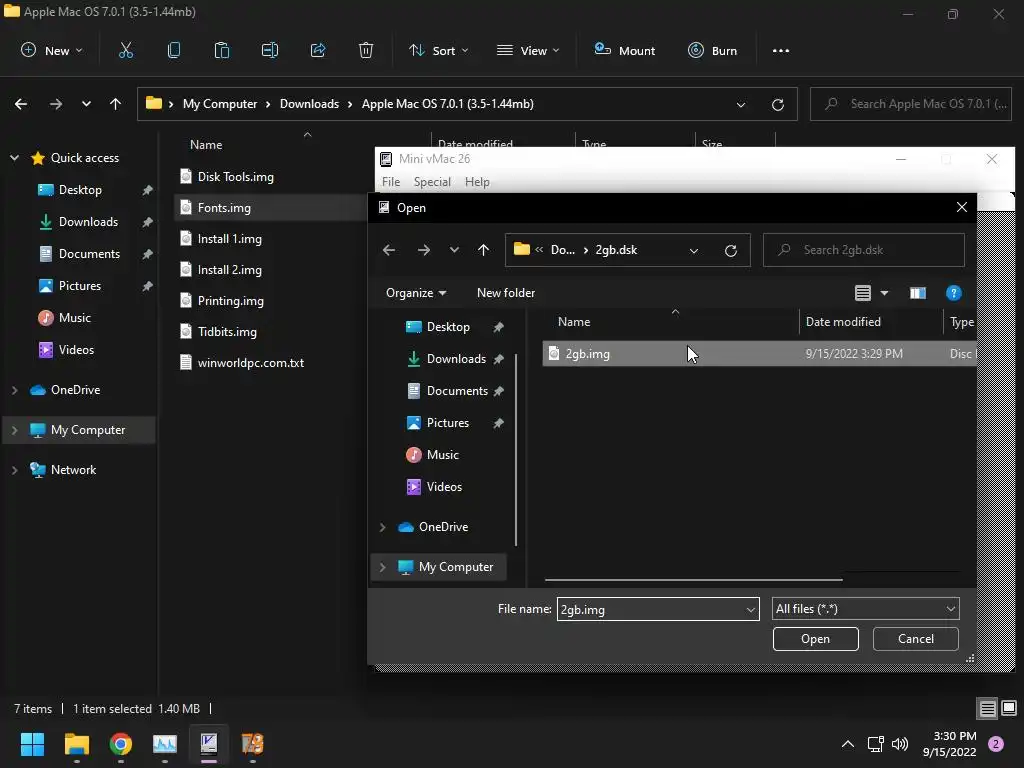This screenshot has width=1024, height=768.
Task: Launch Google Chrome from the taskbar
Action: (120, 744)
